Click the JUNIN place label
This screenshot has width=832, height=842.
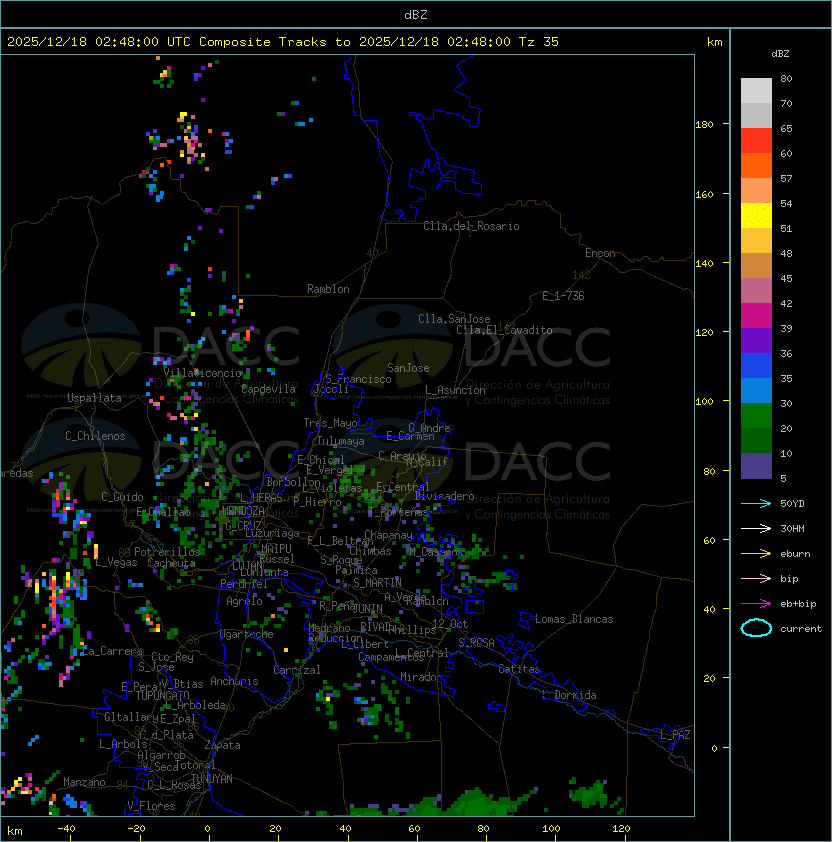click(x=368, y=608)
